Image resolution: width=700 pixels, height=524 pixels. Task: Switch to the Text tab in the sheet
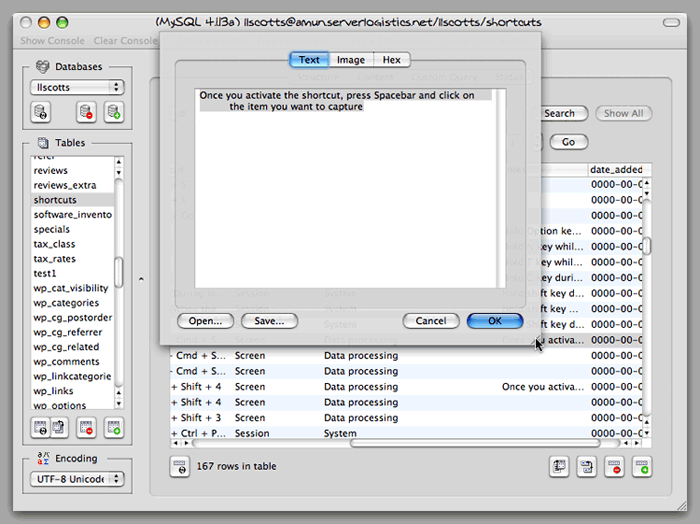309,60
